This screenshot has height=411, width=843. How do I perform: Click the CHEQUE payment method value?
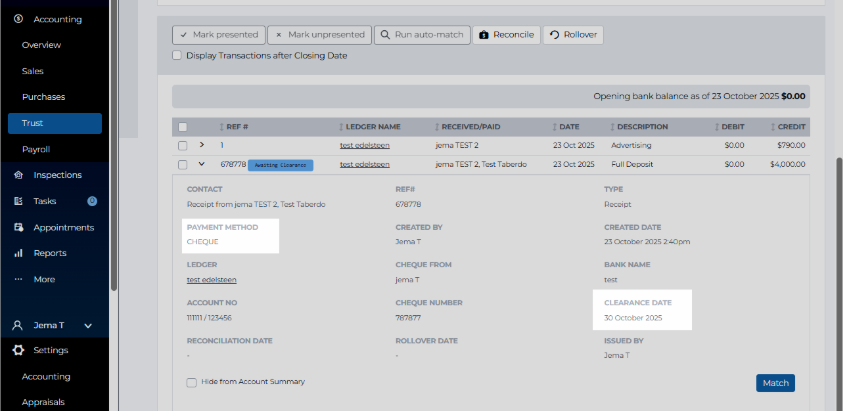203,242
